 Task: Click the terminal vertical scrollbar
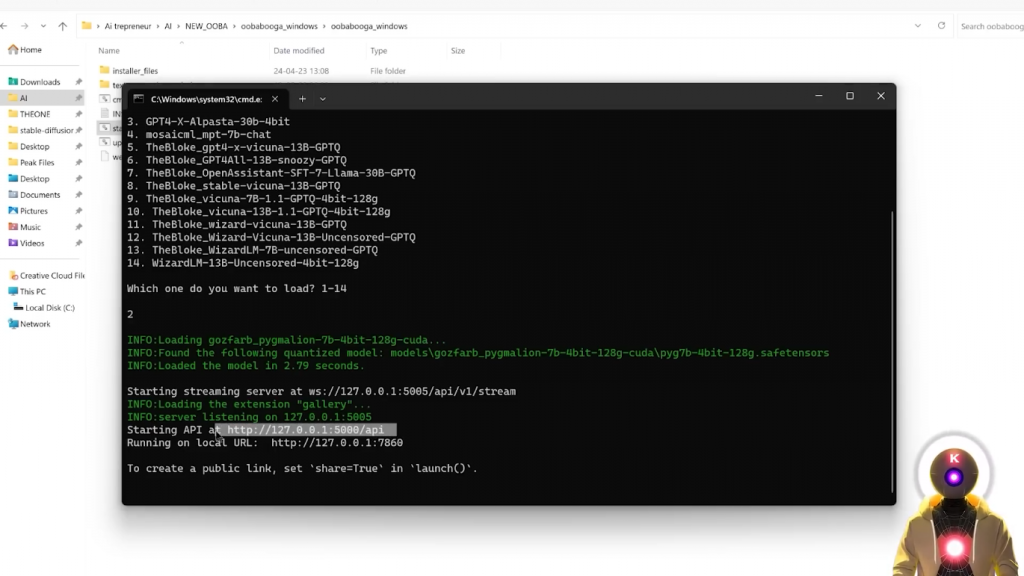(891, 351)
